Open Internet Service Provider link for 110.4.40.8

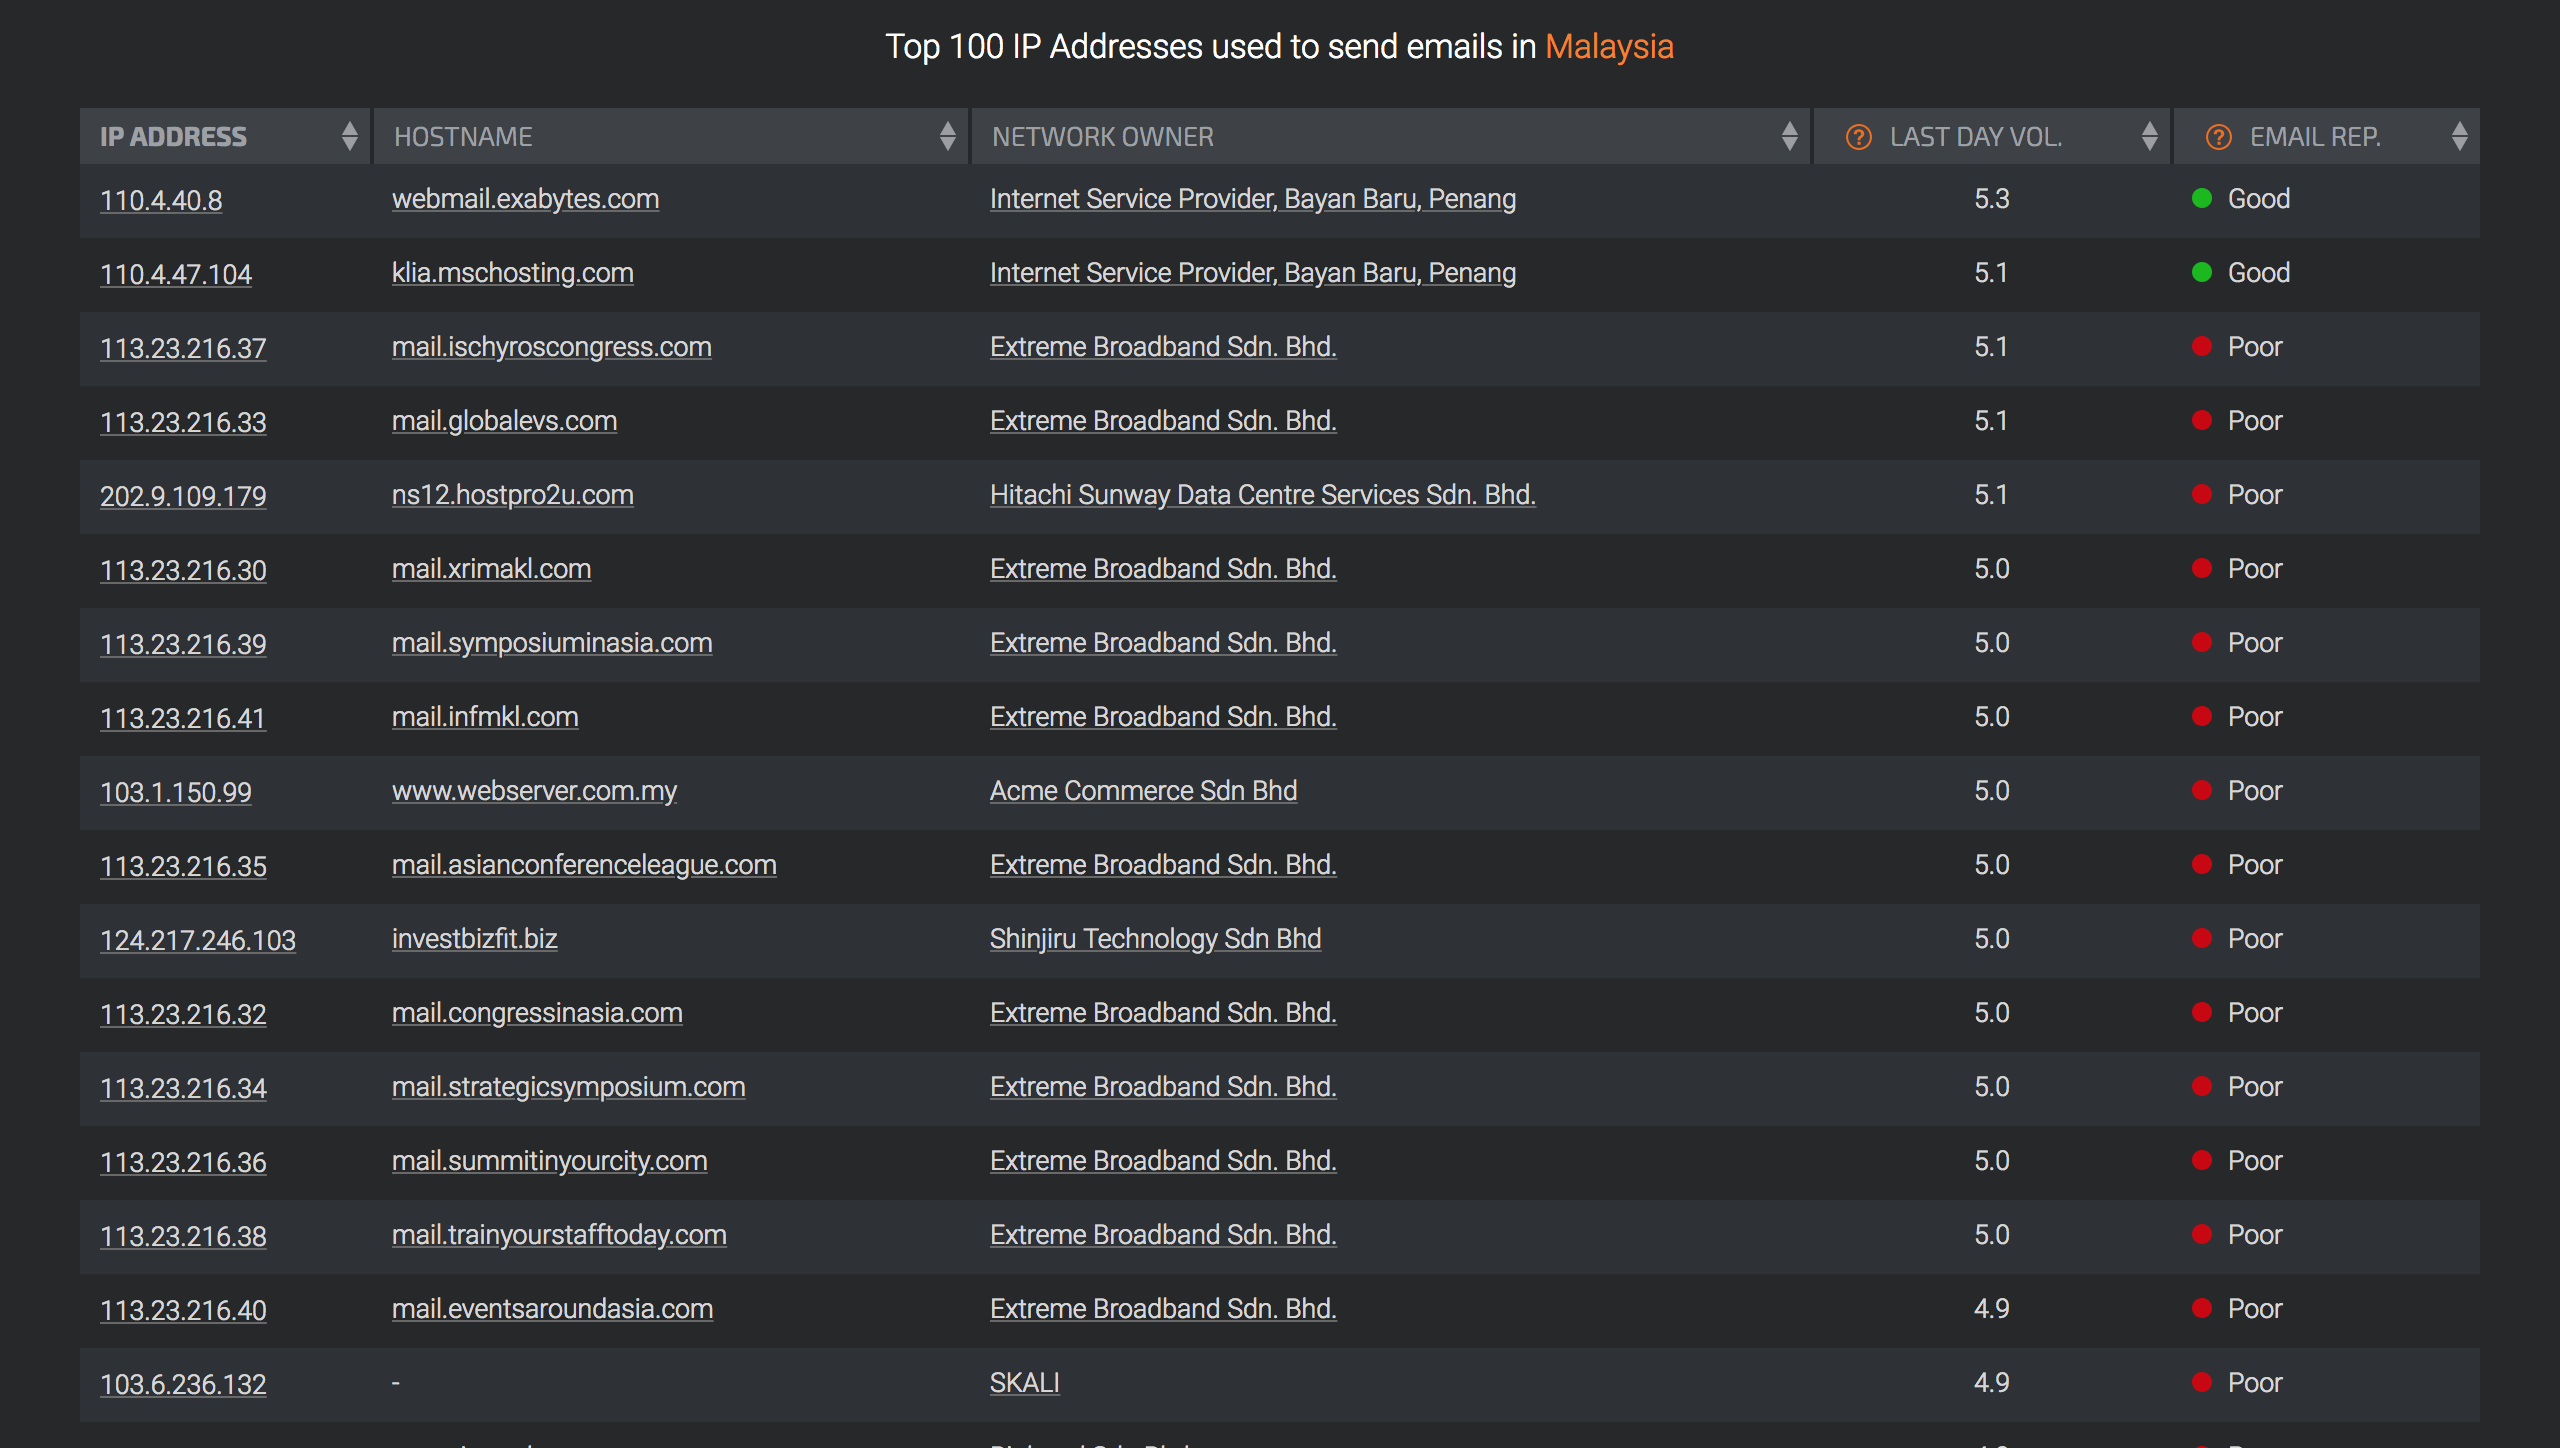click(1253, 199)
